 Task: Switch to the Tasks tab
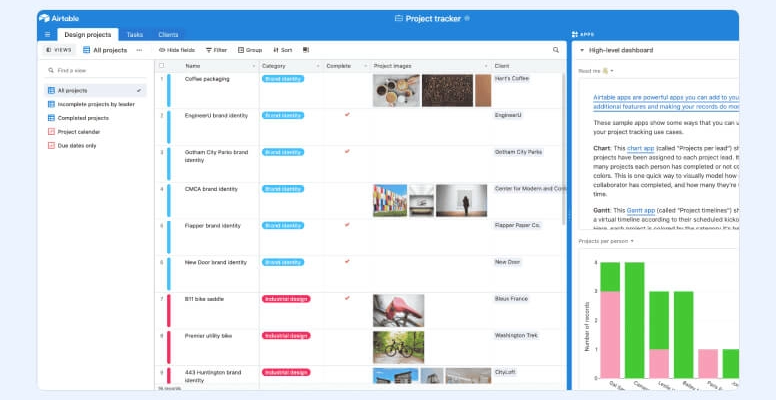pos(134,34)
